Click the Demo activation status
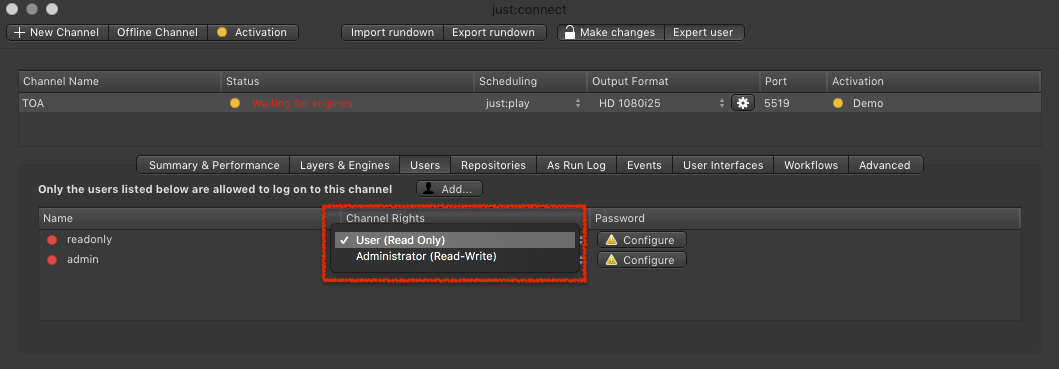 point(868,103)
